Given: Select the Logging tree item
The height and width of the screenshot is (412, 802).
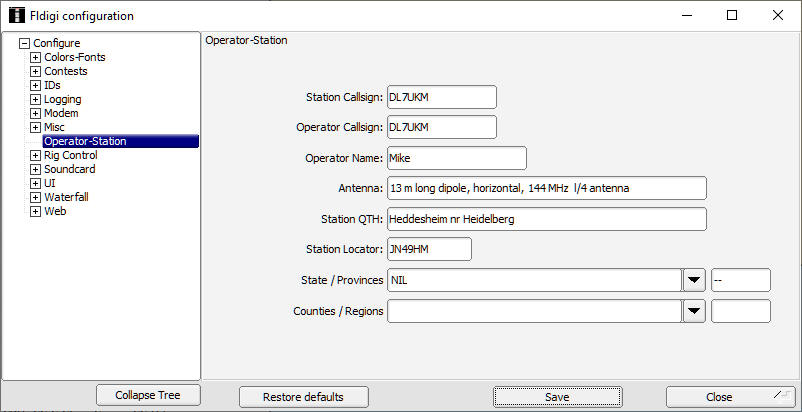Looking at the screenshot, I should [62, 99].
